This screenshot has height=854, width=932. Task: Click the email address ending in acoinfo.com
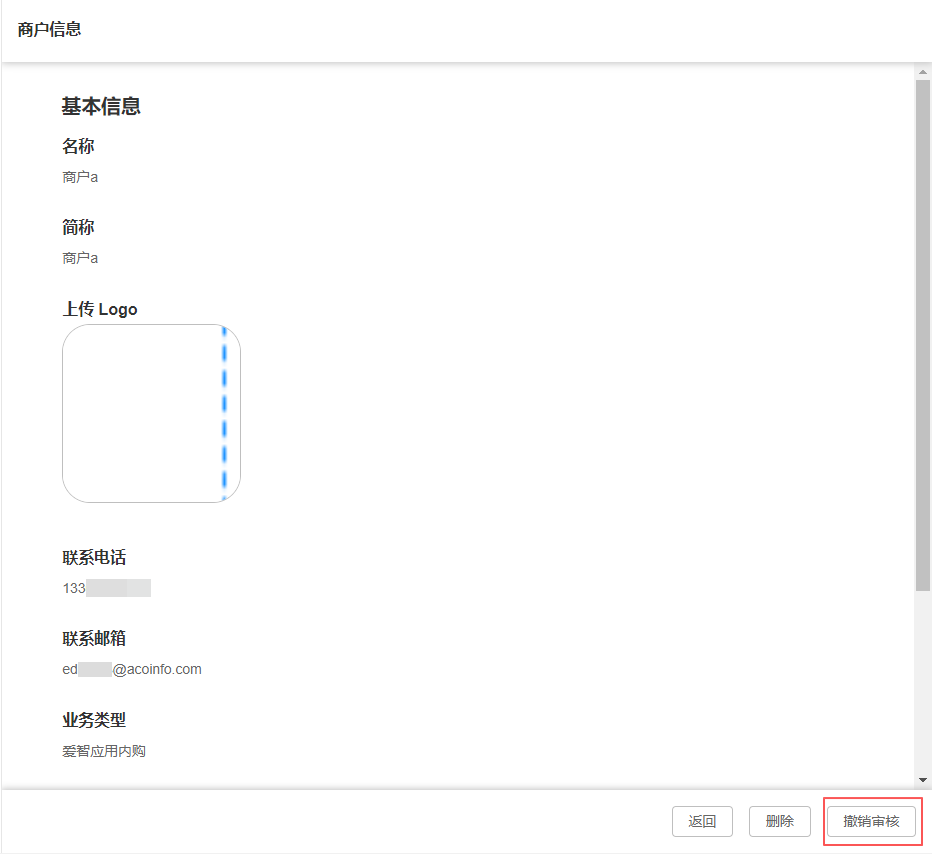pos(131,669)
